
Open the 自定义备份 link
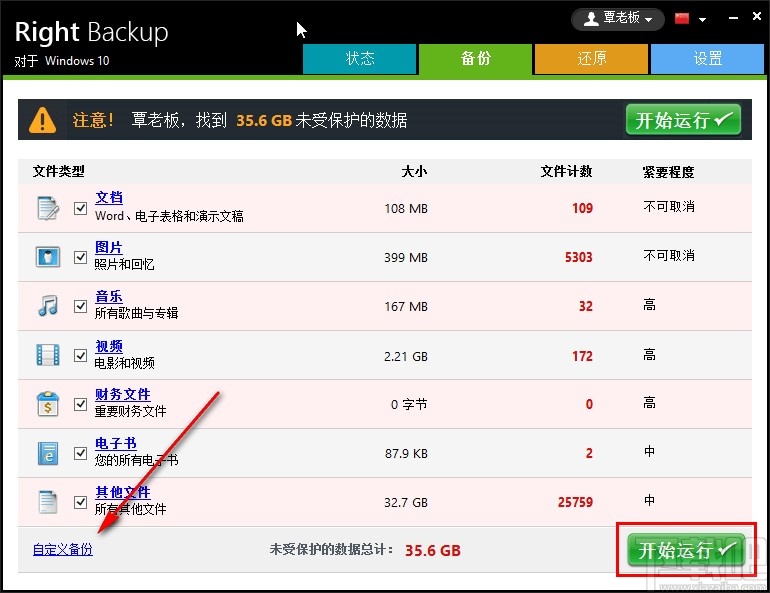coord(62,549)
